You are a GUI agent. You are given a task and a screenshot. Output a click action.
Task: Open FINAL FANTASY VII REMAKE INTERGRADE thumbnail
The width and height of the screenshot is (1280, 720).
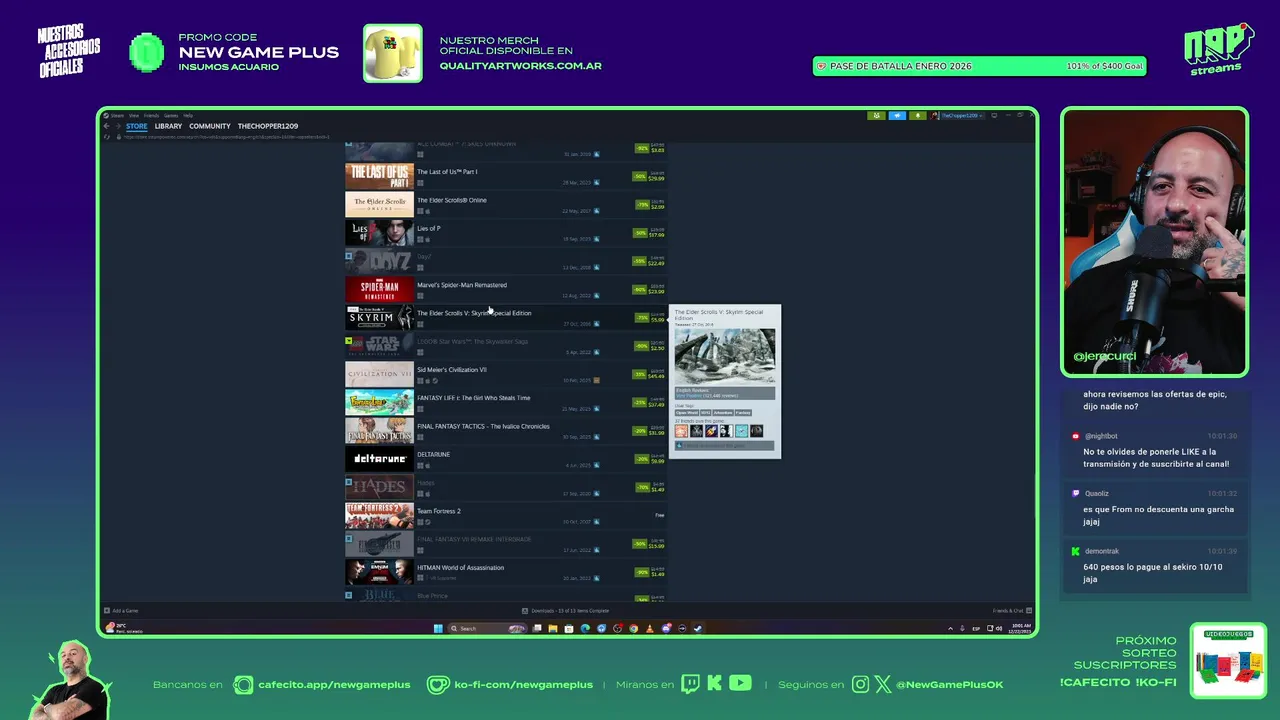point(379,544)
